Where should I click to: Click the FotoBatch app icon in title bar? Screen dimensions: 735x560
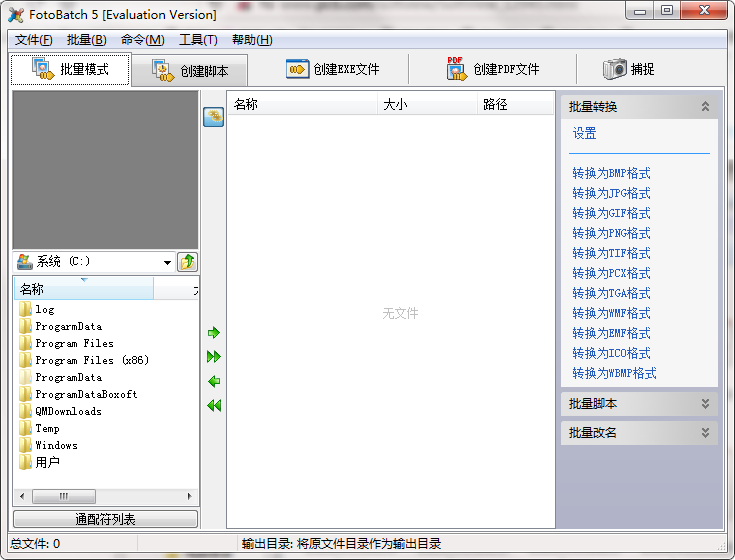pos(16,15)
